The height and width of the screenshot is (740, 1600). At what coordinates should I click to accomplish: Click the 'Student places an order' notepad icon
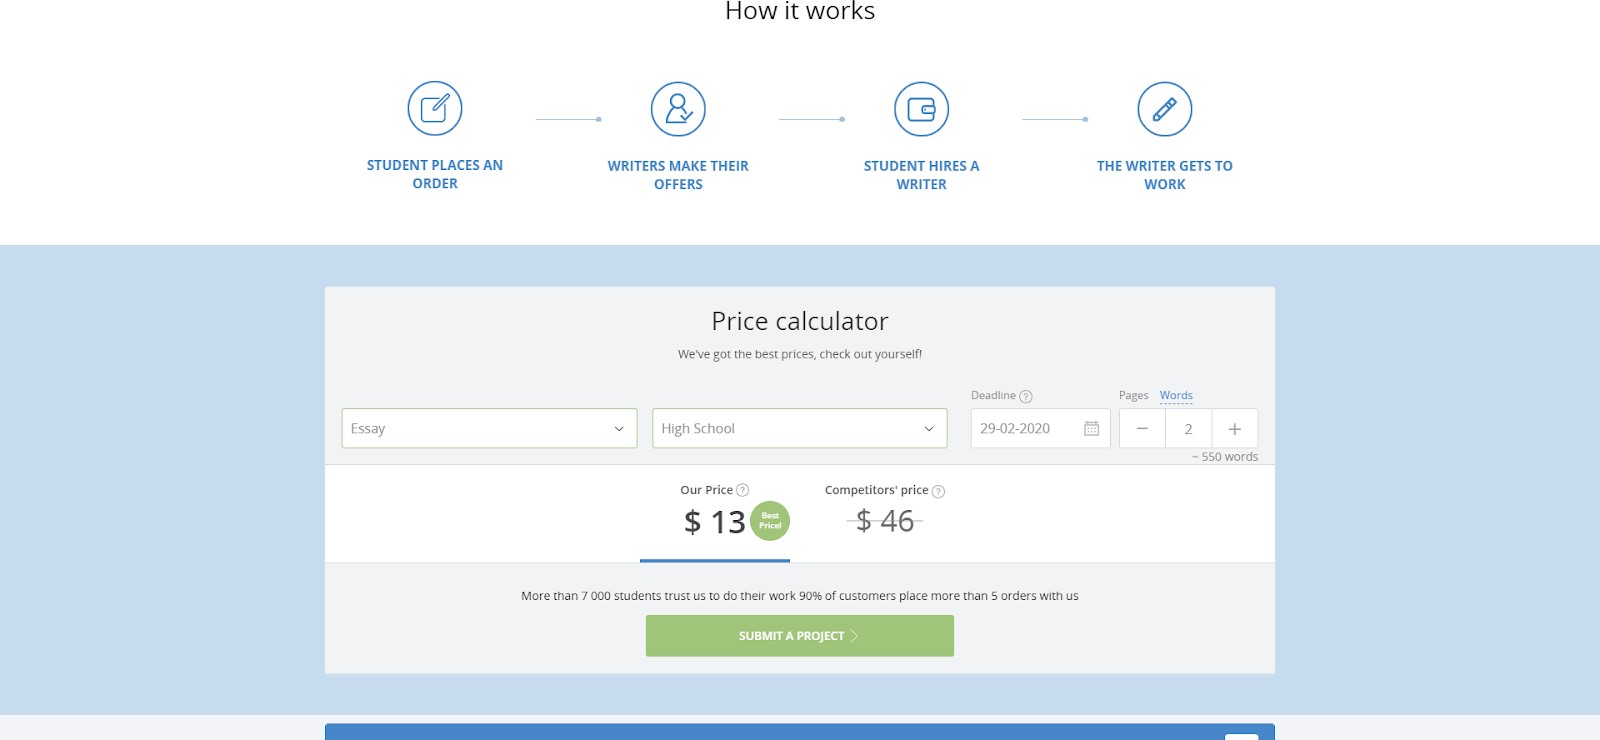point(435,108)
